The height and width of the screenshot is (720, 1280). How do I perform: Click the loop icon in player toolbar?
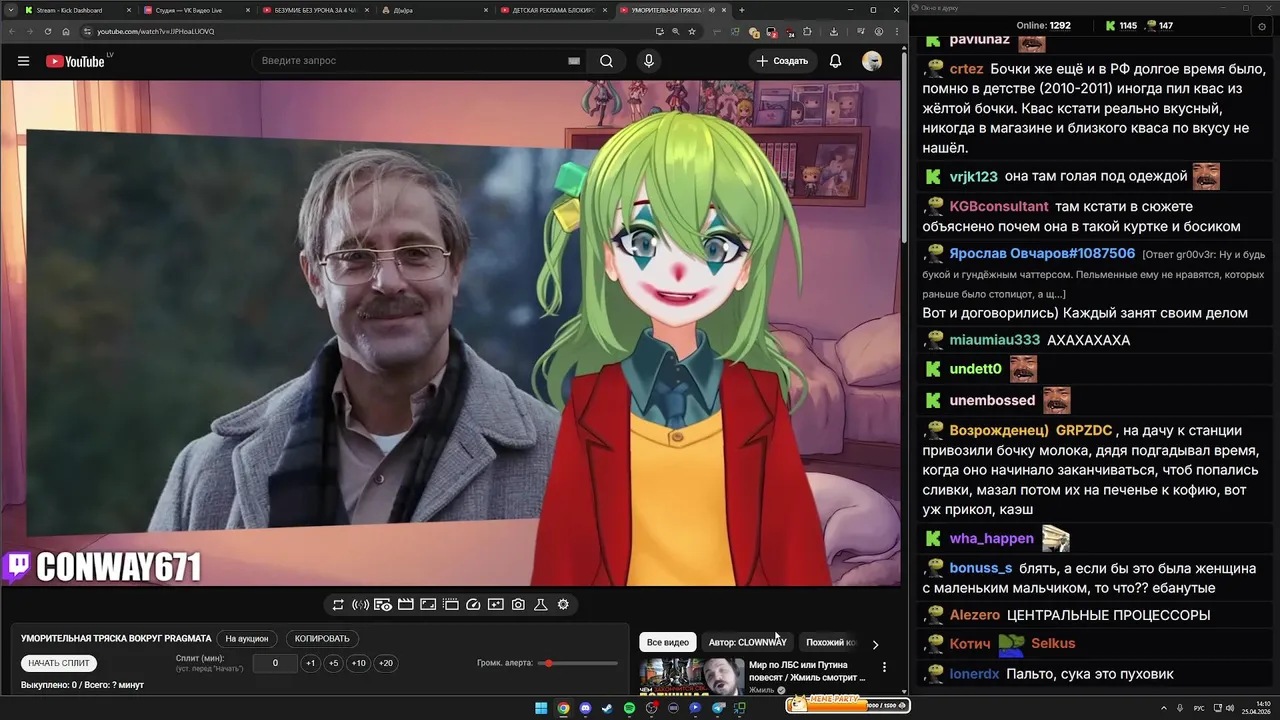[338, 604]
